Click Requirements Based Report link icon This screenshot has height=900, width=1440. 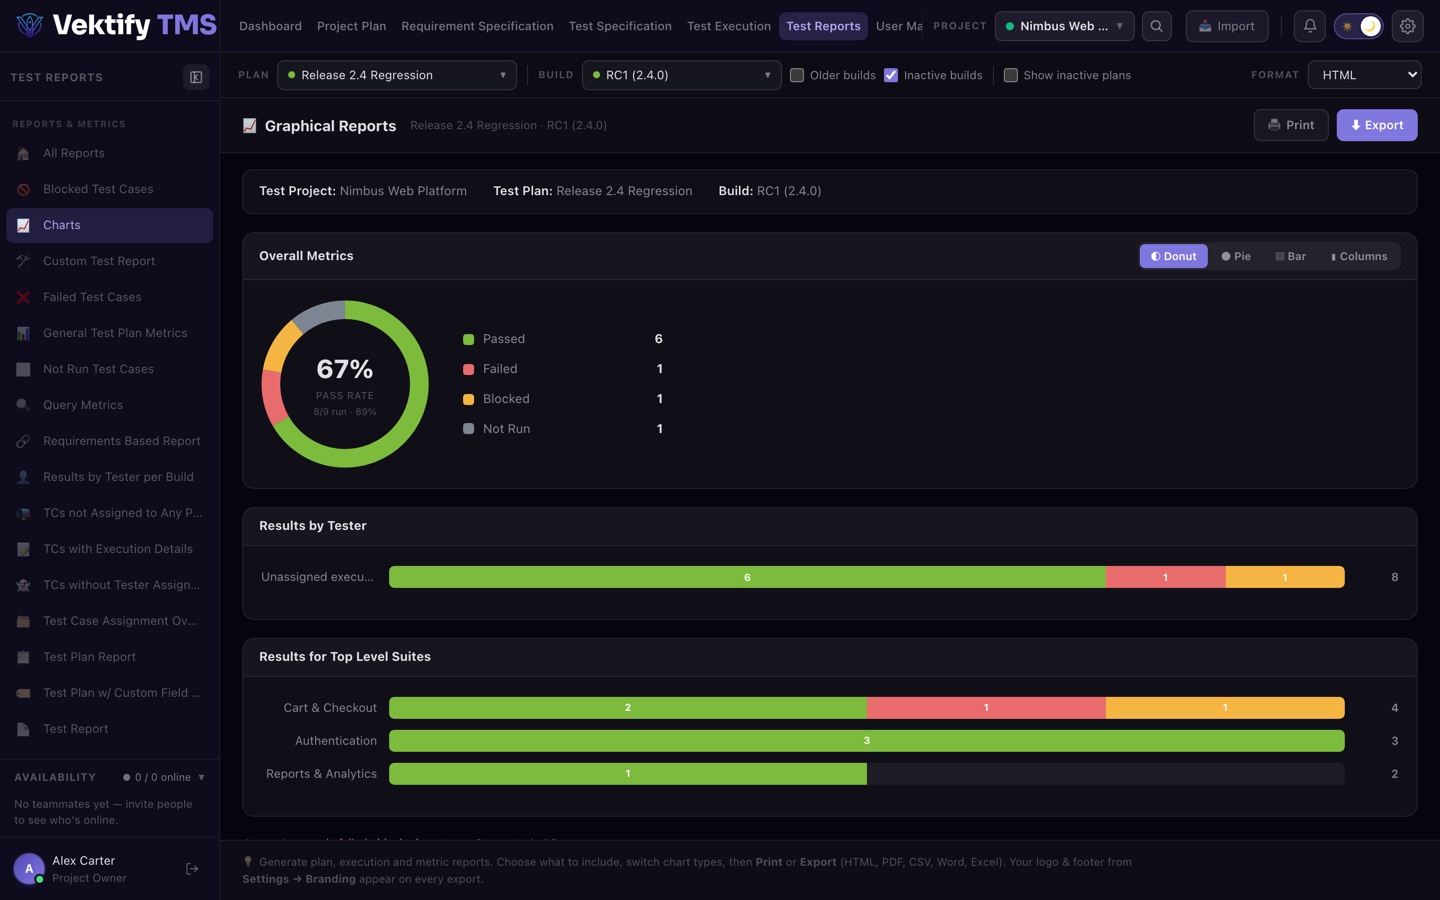[x=23, y=441]
